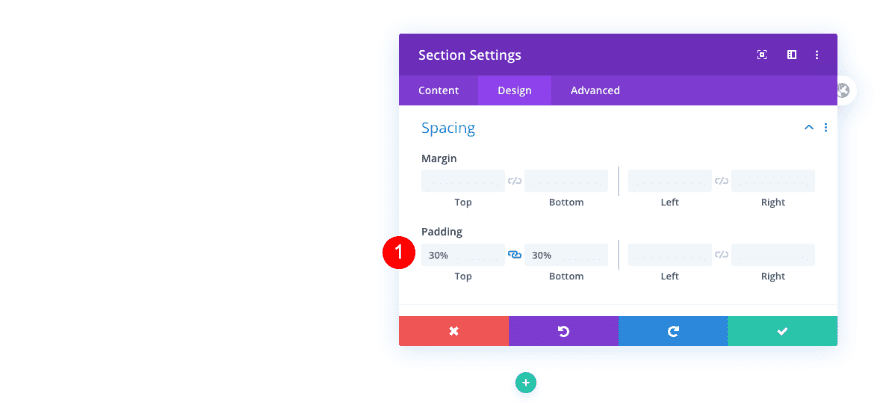The width and height of the screenshot is (880, 414).
Task: Click the Margin Top input field
Action: (x=462, y=181)
